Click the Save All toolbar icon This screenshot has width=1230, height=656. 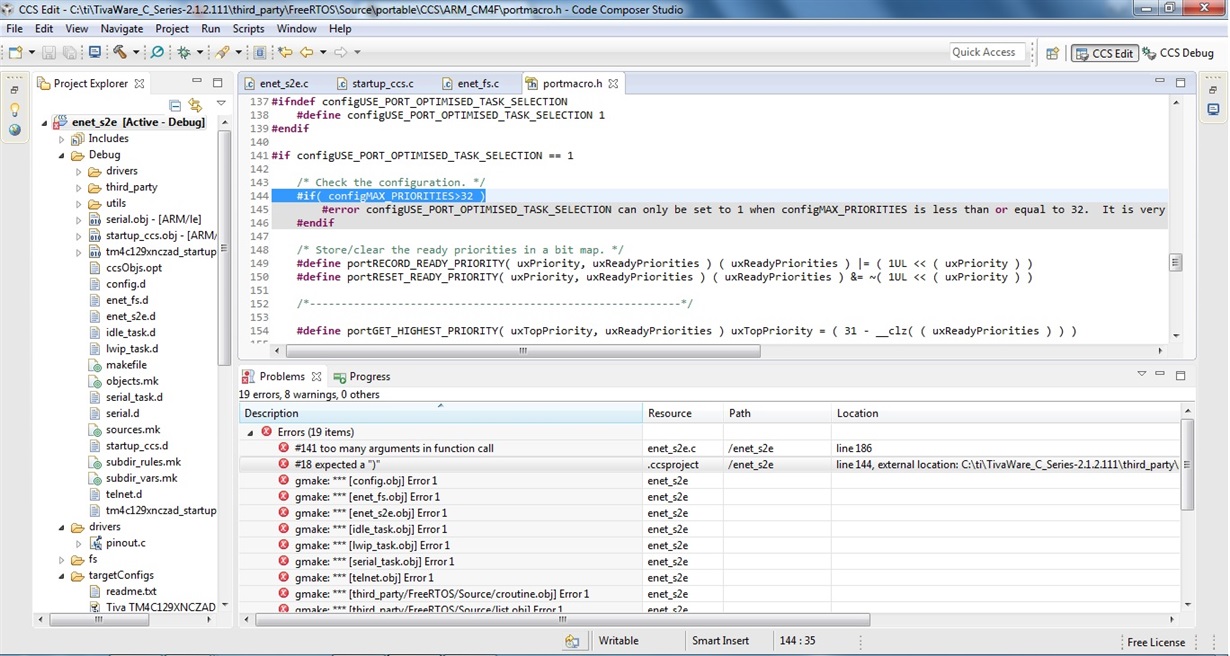pyautogui.click(x=69, y=52)
